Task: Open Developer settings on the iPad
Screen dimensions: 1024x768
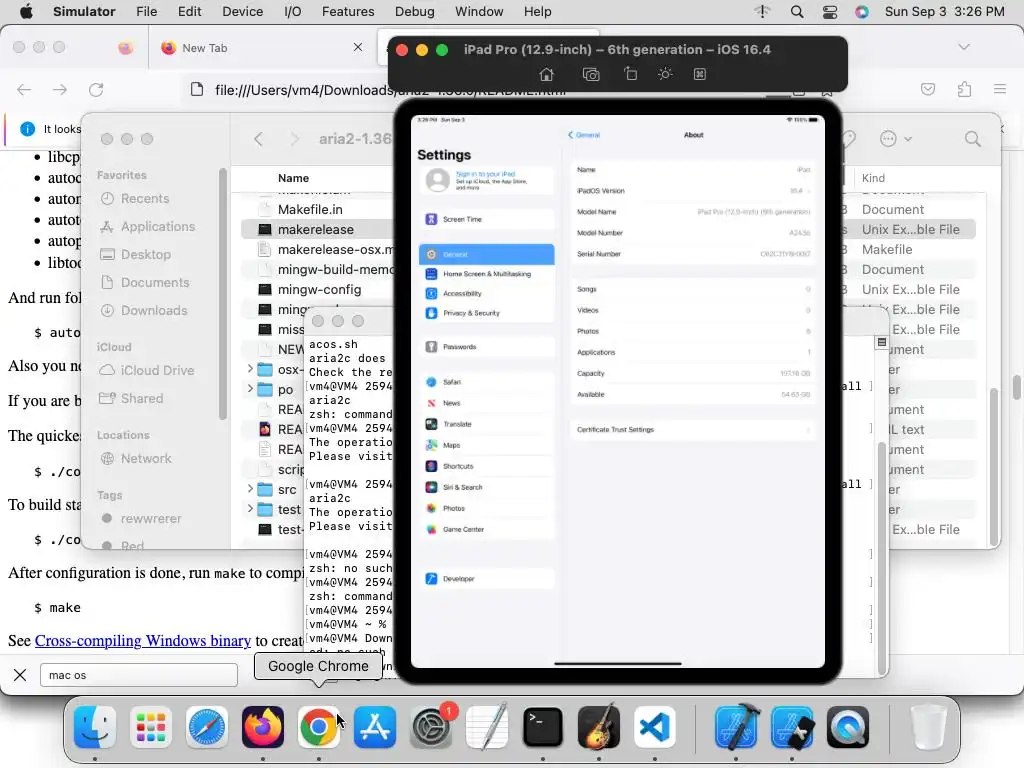Action: tap(487, 579)
